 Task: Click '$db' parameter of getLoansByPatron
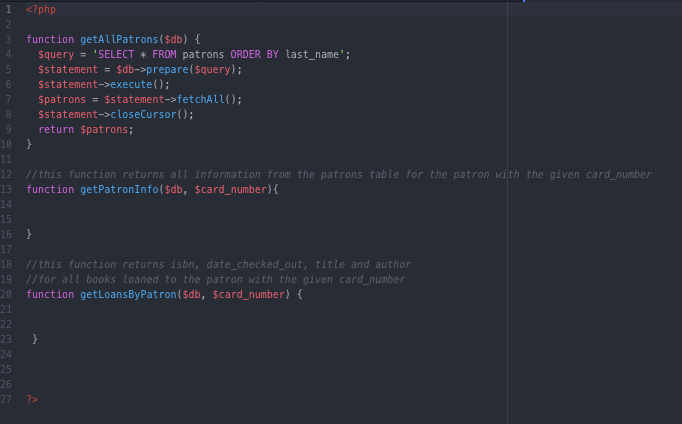click(x=191, y=294)
